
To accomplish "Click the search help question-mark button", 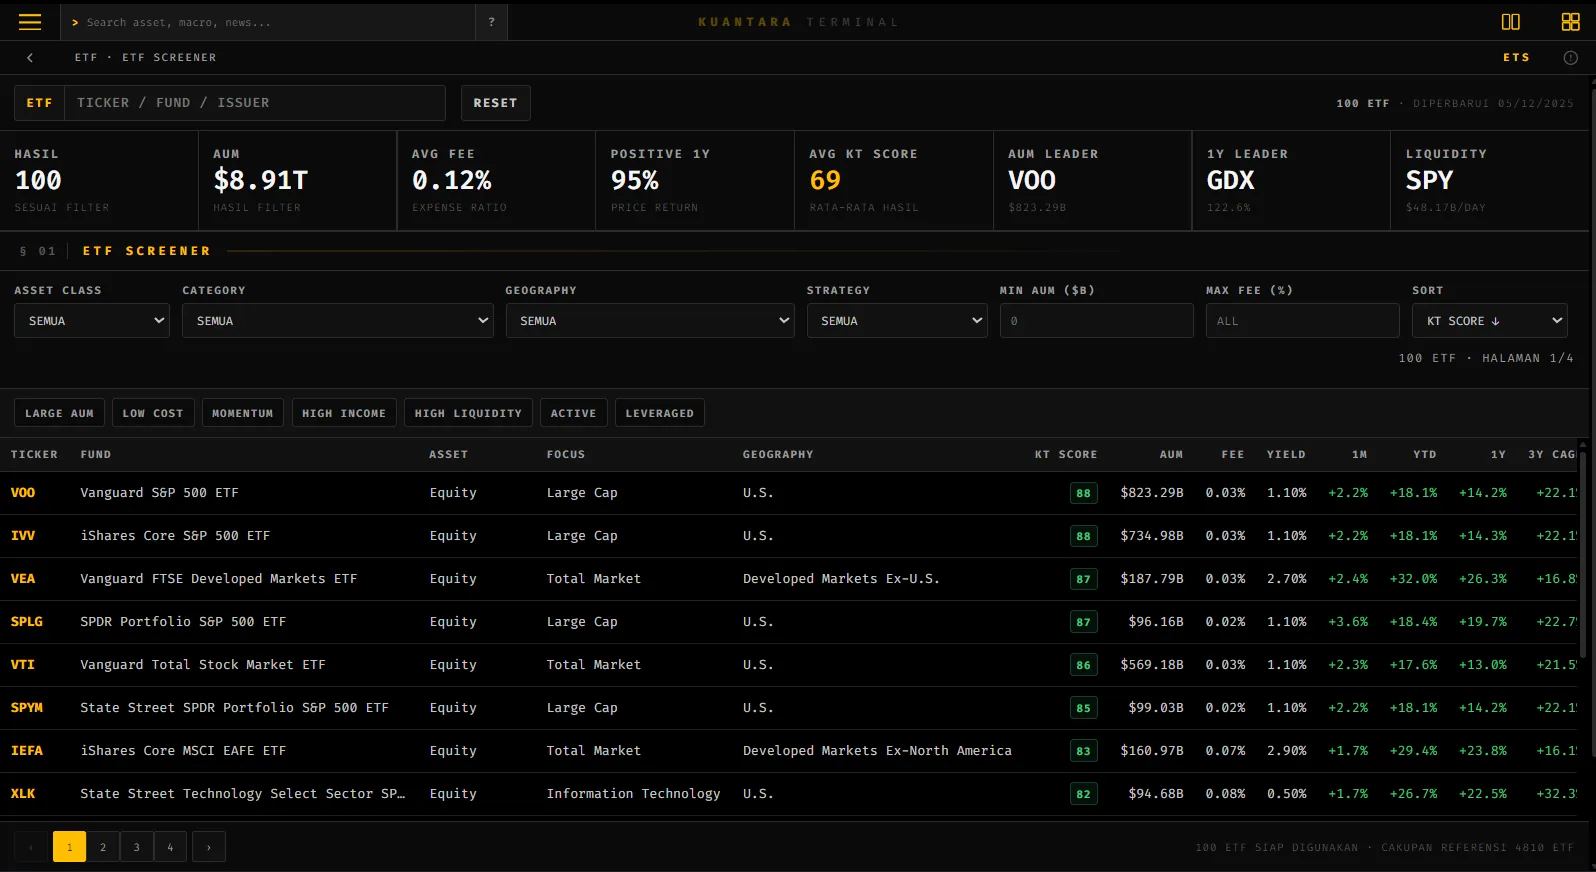I will pos(491,22).
